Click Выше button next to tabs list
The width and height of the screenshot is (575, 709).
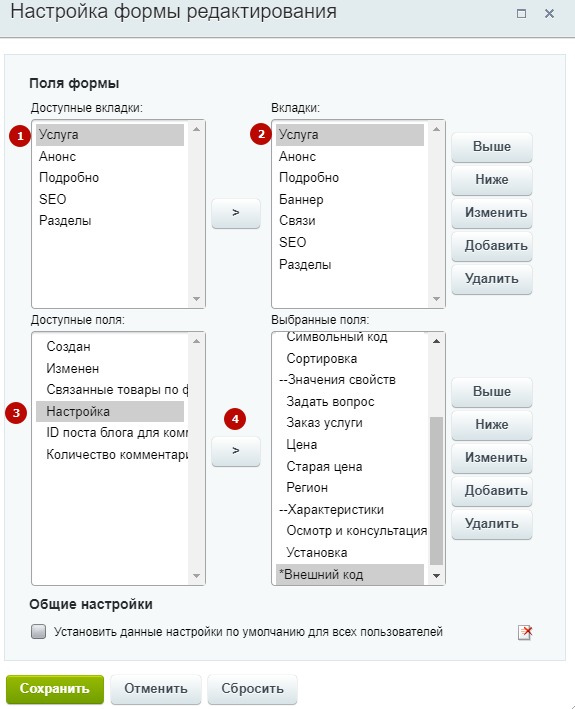point(492,147)
